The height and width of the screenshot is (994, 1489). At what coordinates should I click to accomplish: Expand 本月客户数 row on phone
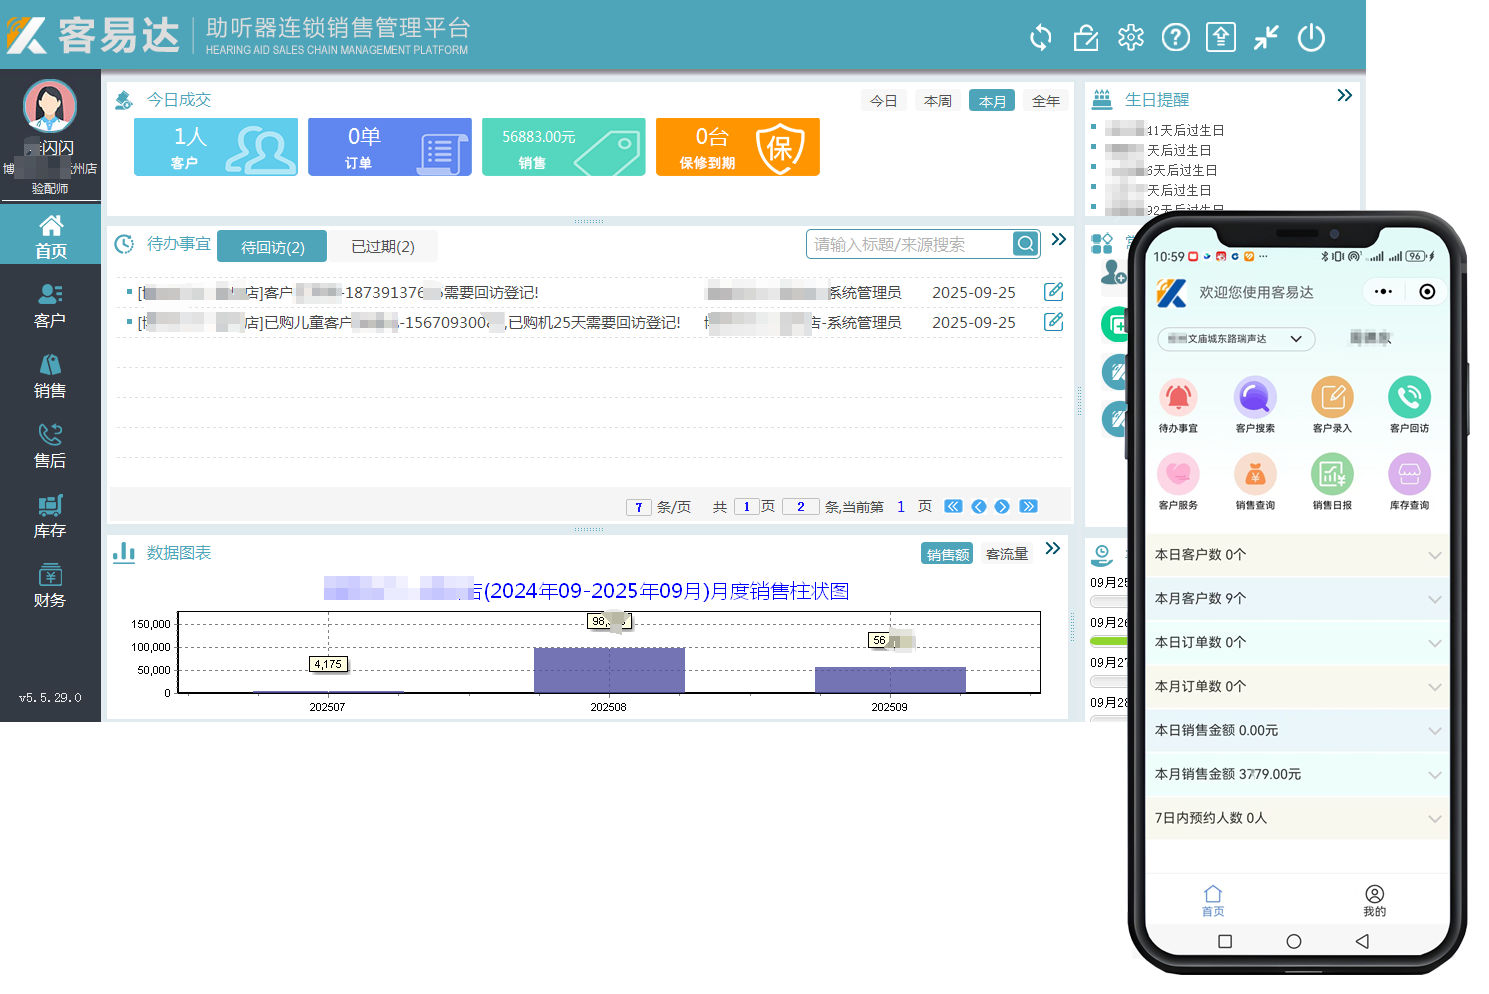1297,598
